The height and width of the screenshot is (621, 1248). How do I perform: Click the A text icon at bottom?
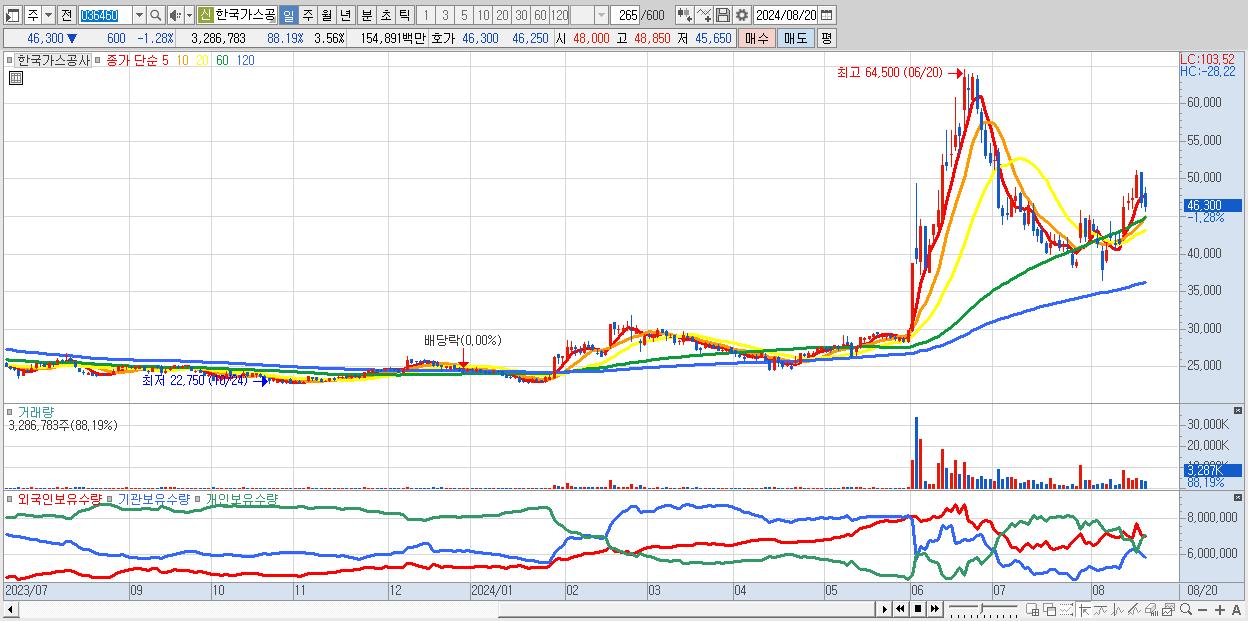click(x=1236, y=610)
